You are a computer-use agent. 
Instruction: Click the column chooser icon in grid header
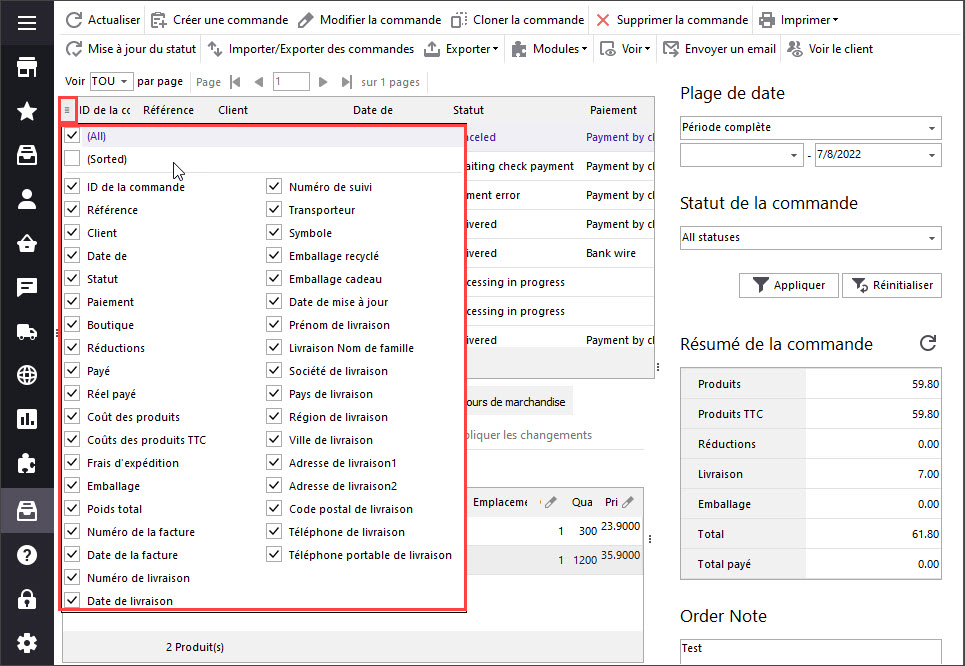(x=67, y=110)
